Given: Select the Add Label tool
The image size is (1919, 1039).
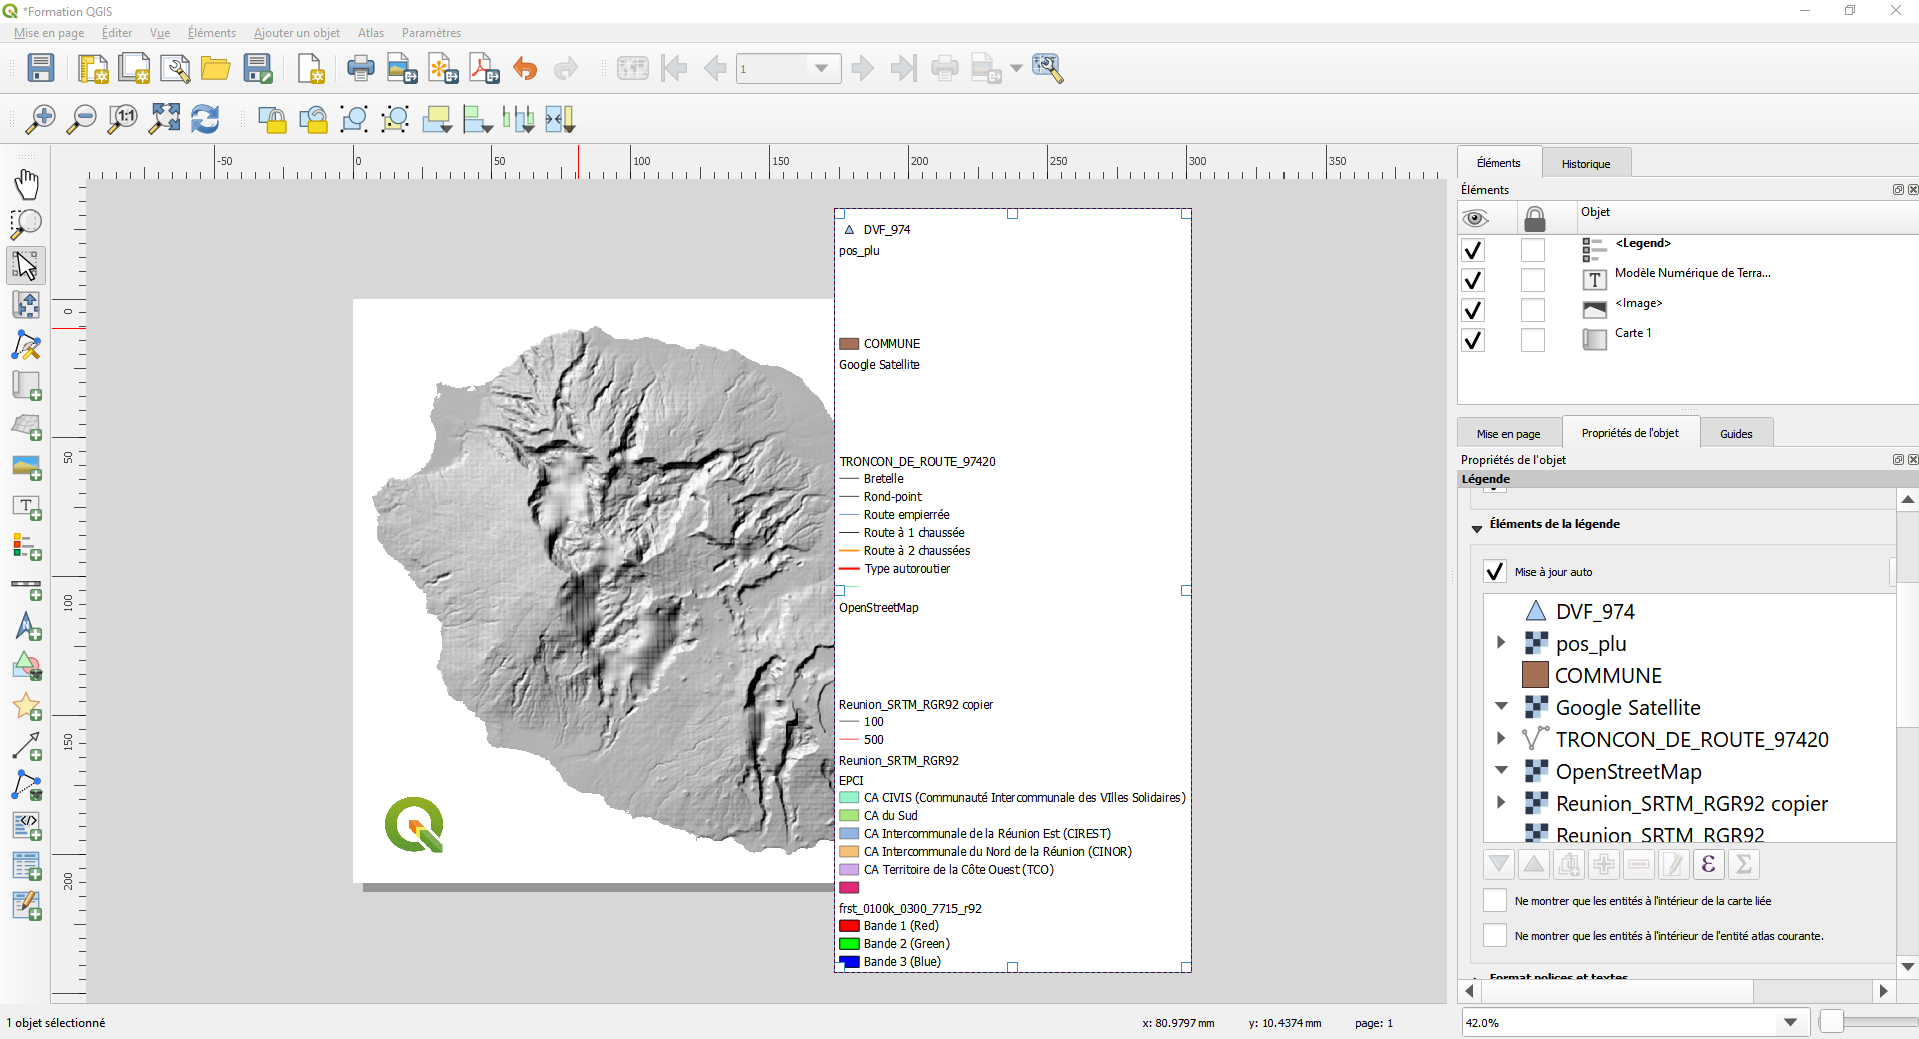Looking at the screenshot, I should pos(26,508).
